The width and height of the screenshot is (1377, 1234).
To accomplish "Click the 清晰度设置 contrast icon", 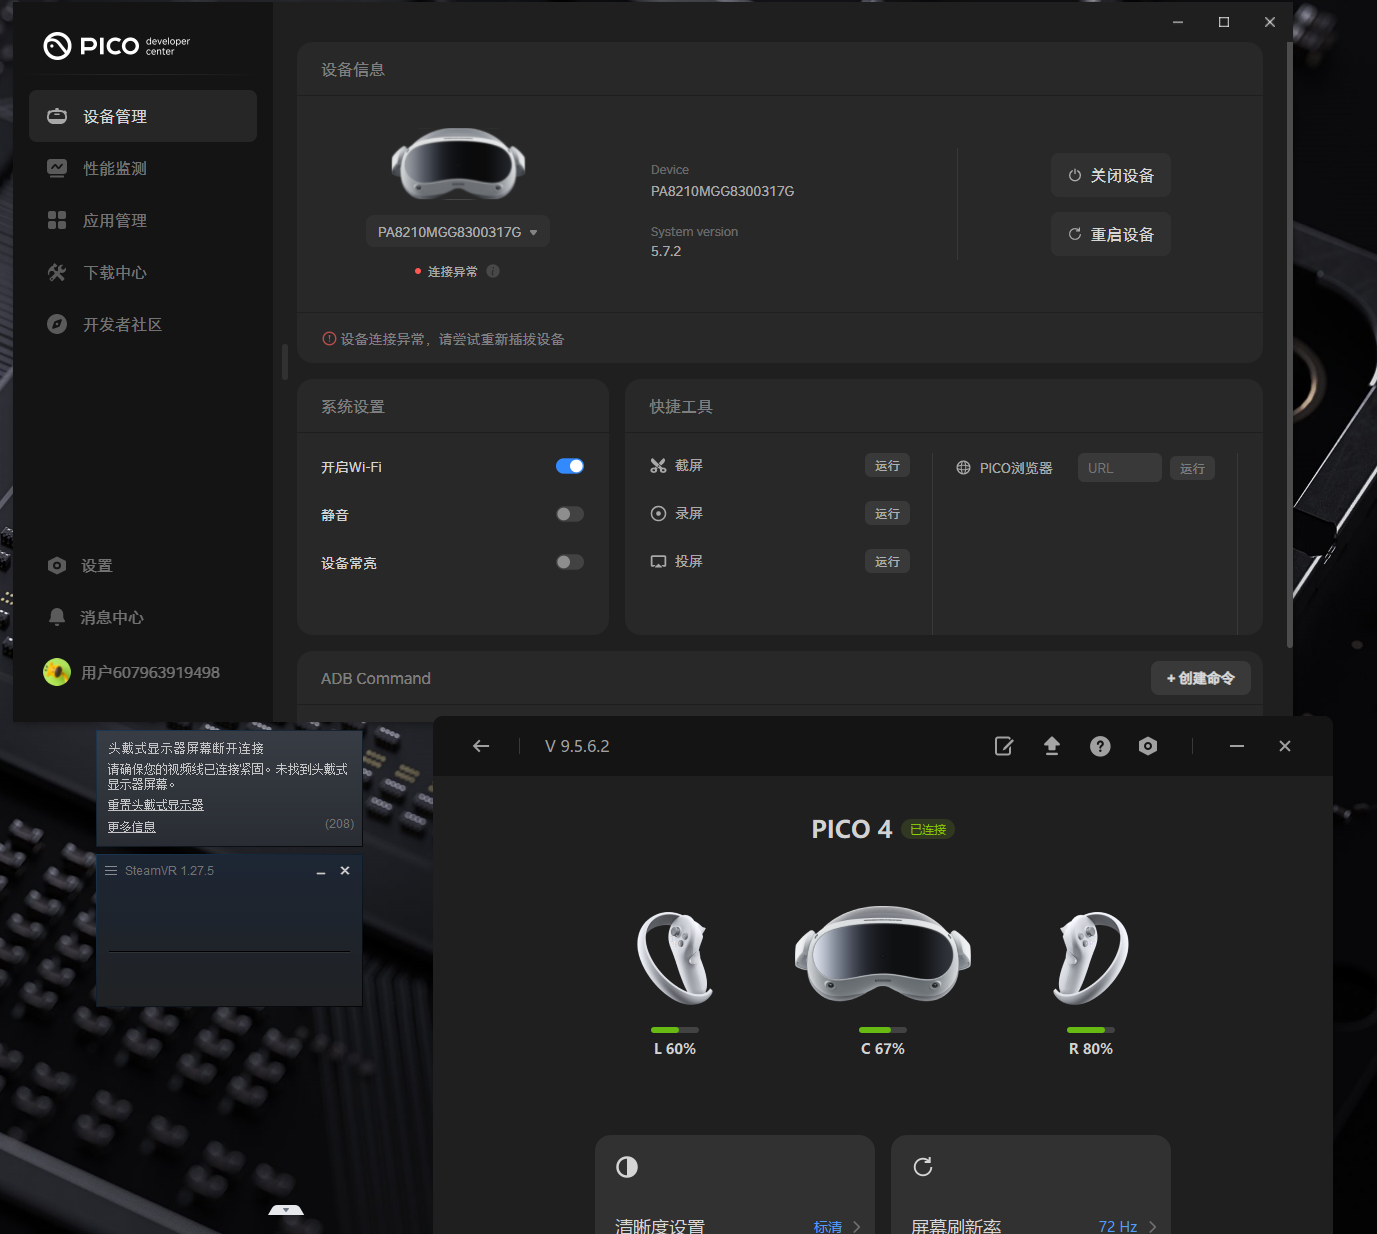I will pos(627,1167).
